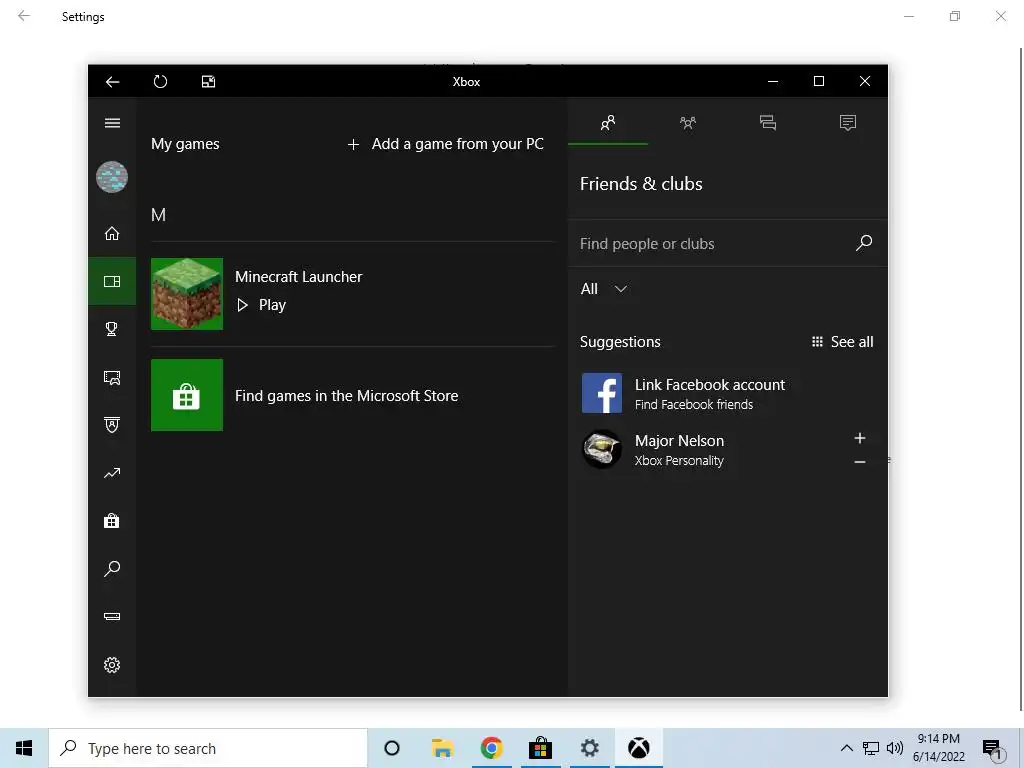Minimize the Xbox window
Viewport: 1024px width, 768px height.
773,81
